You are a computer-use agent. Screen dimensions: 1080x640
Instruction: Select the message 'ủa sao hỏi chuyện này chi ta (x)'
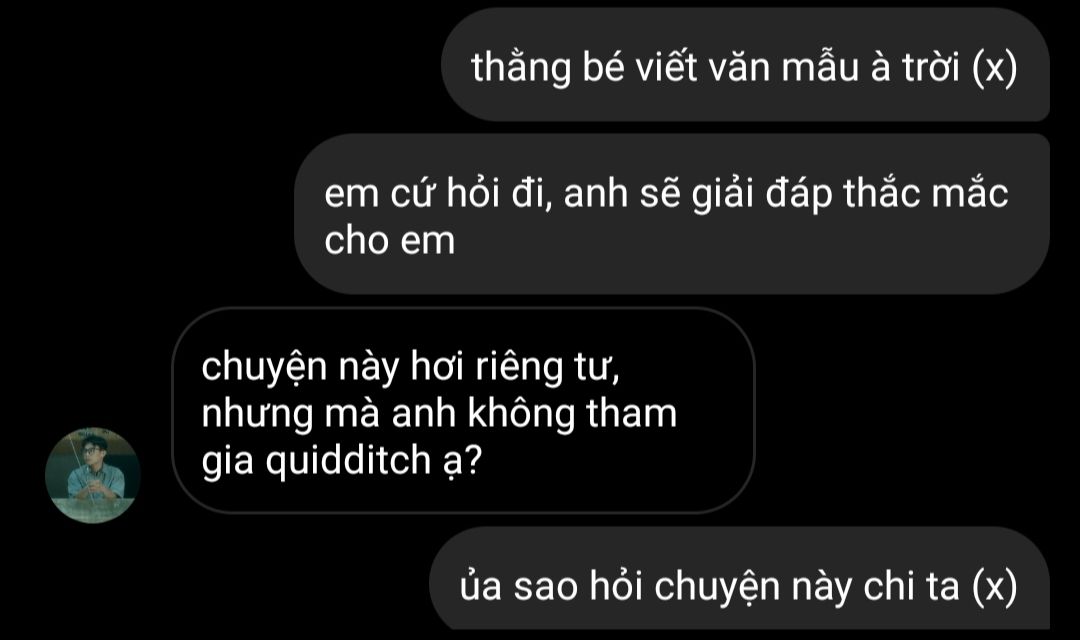click(x=739, y=582)
